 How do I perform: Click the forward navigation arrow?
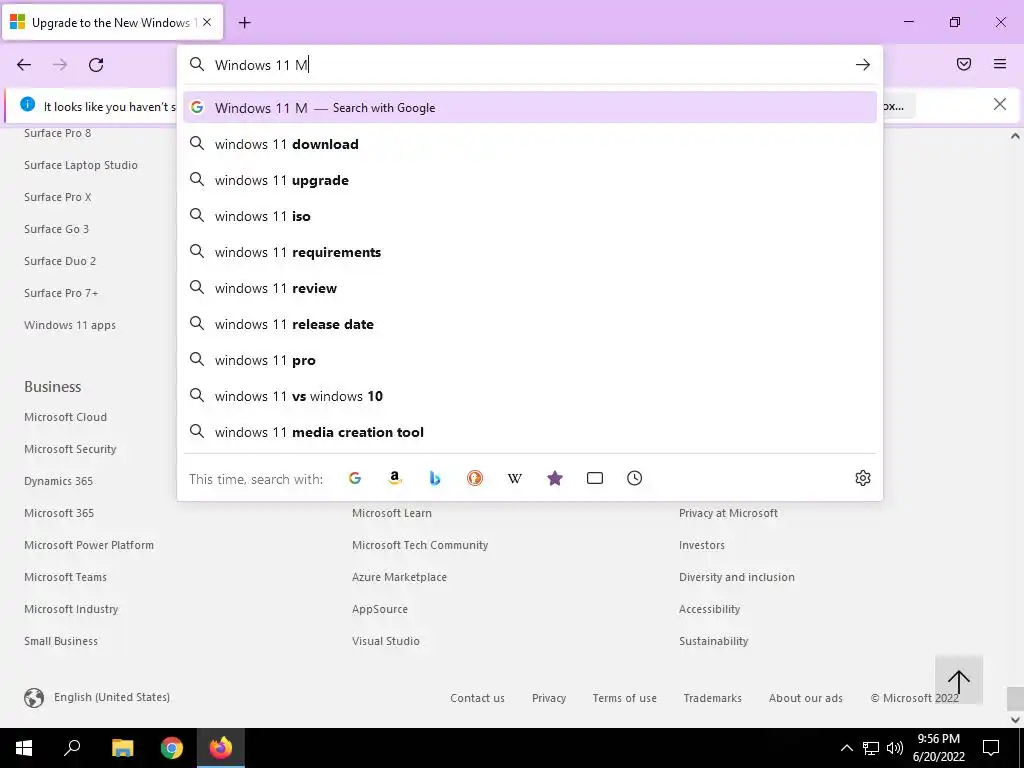[x=60, y=65]
